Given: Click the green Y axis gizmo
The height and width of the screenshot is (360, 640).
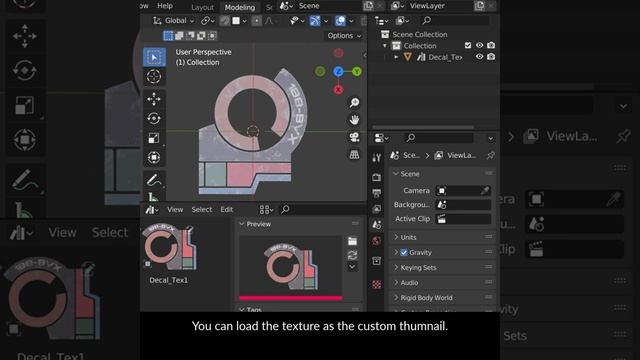Looking at the screenshot, I should pos(357,72).
